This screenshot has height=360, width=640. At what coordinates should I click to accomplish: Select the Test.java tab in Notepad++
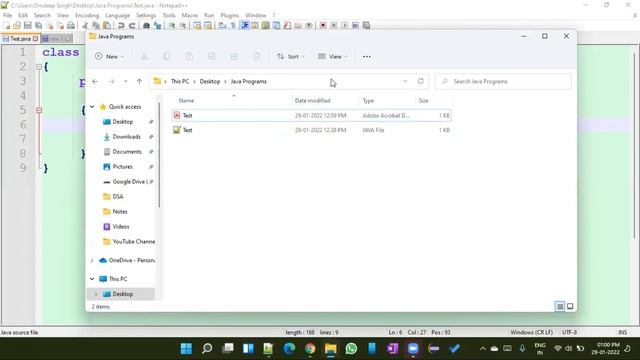[x=20, y=38]
